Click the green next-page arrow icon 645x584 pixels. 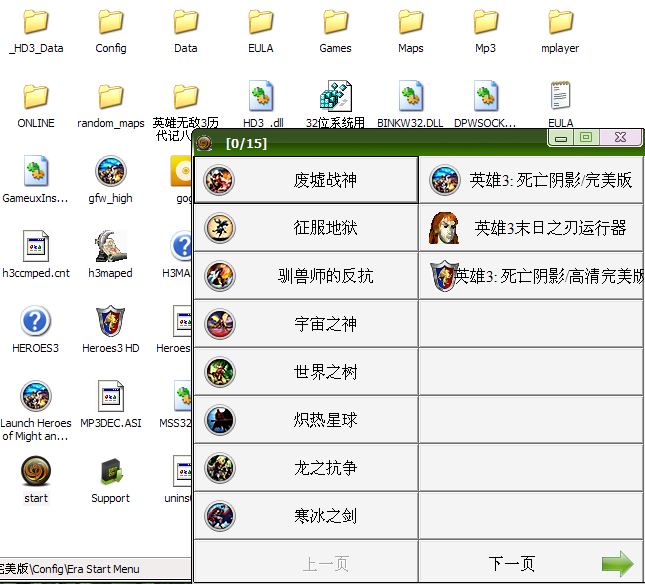(x=617, y=563)
